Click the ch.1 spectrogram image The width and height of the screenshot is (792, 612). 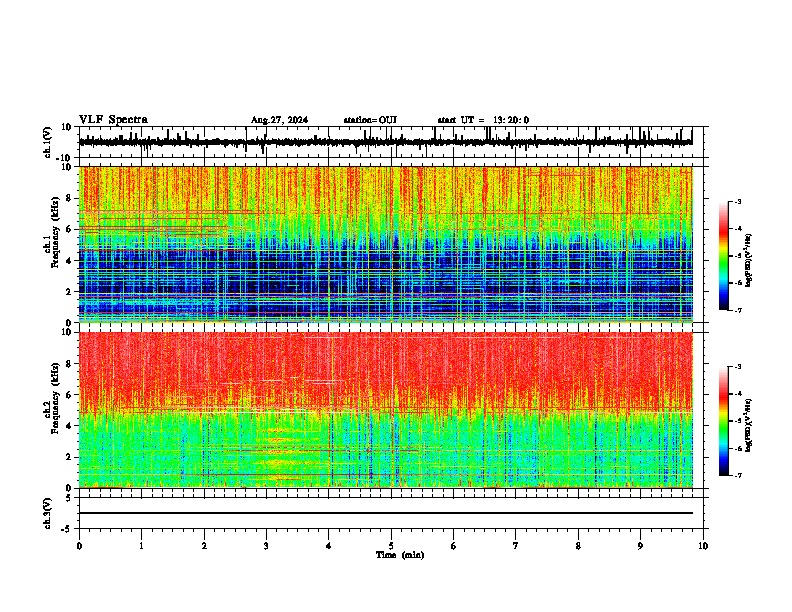point(386,244)
